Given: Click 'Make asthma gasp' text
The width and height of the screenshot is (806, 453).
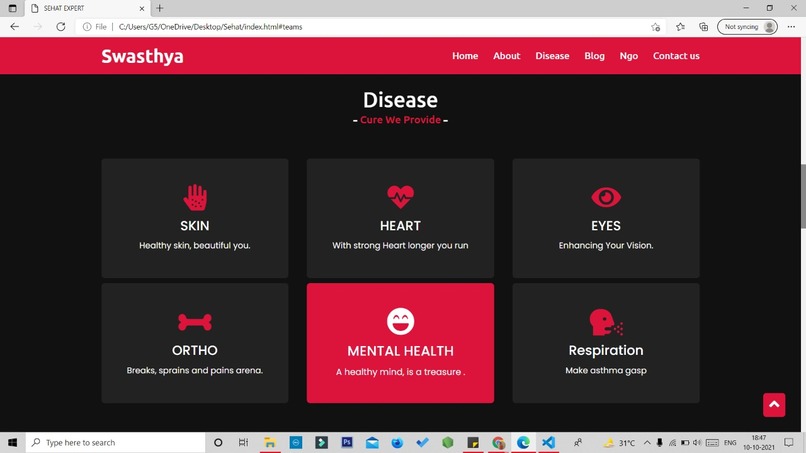Looking at the screenshot, I should point(606,370).
